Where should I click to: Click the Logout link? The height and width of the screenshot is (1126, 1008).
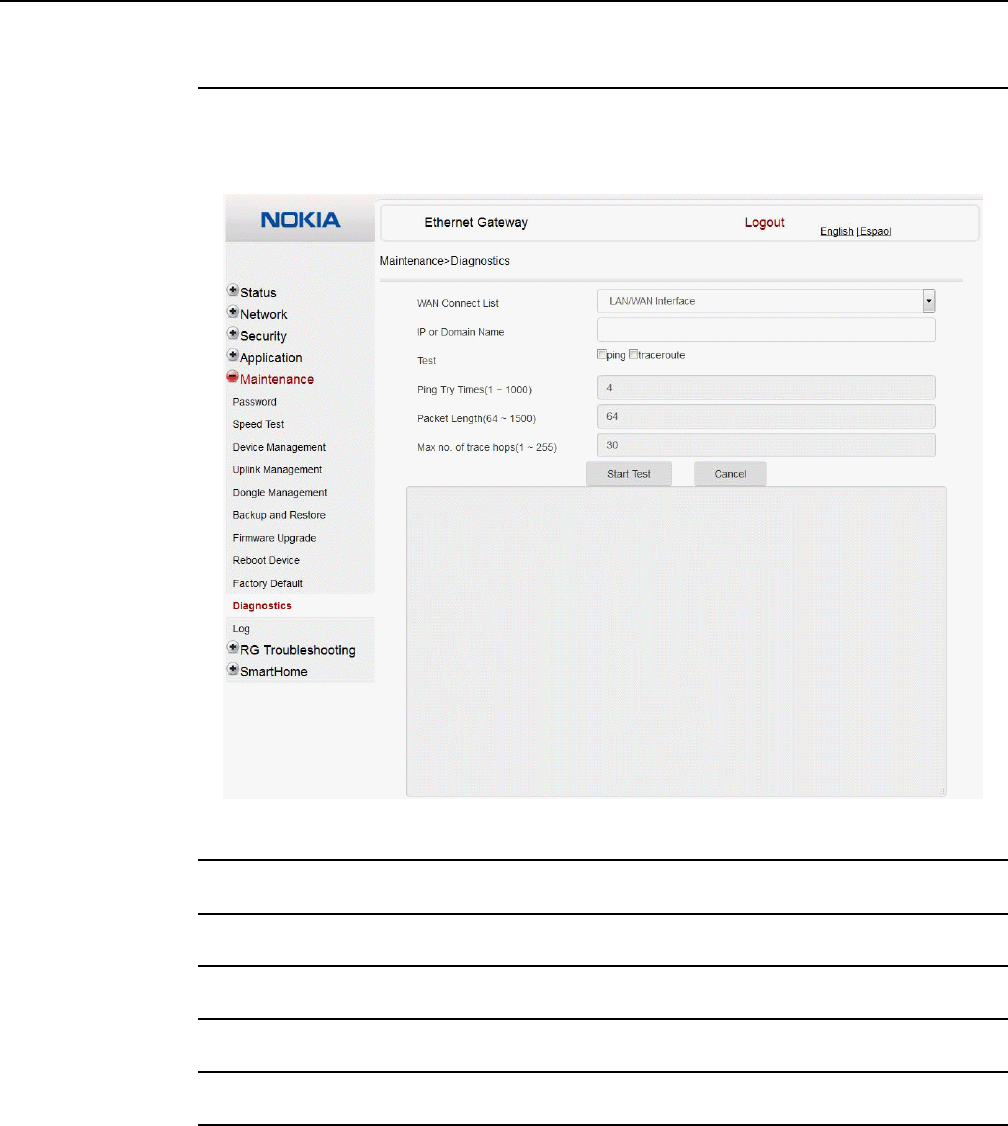(765, 223)
